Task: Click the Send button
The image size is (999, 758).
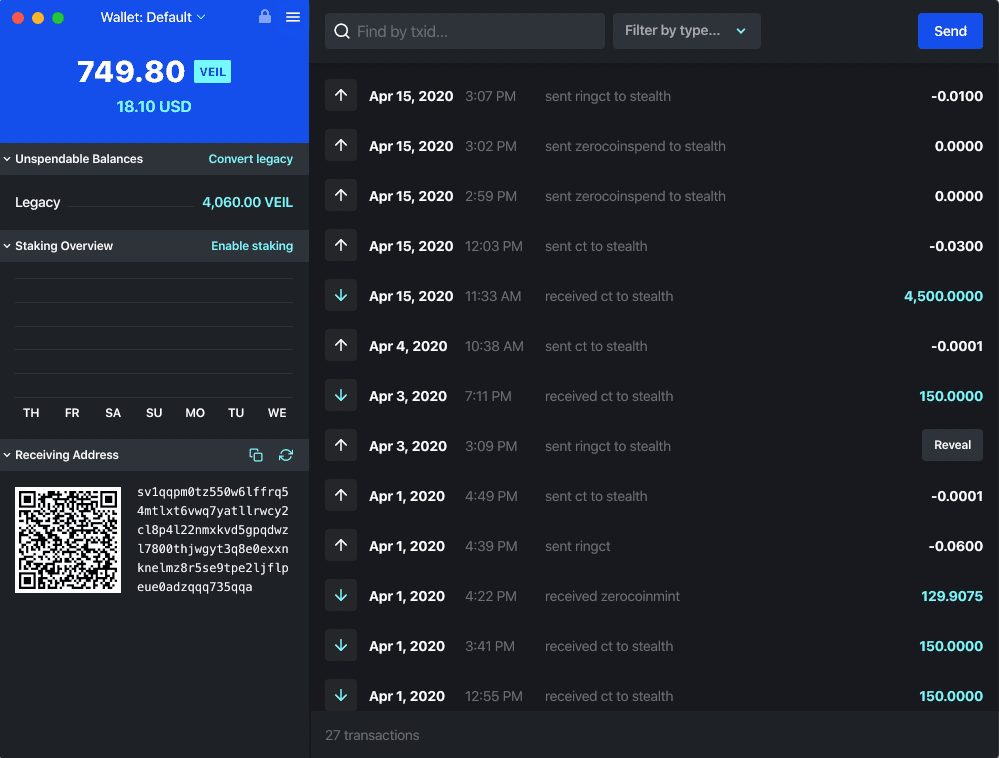Action: pyautogui.click(x=950, y=31)
